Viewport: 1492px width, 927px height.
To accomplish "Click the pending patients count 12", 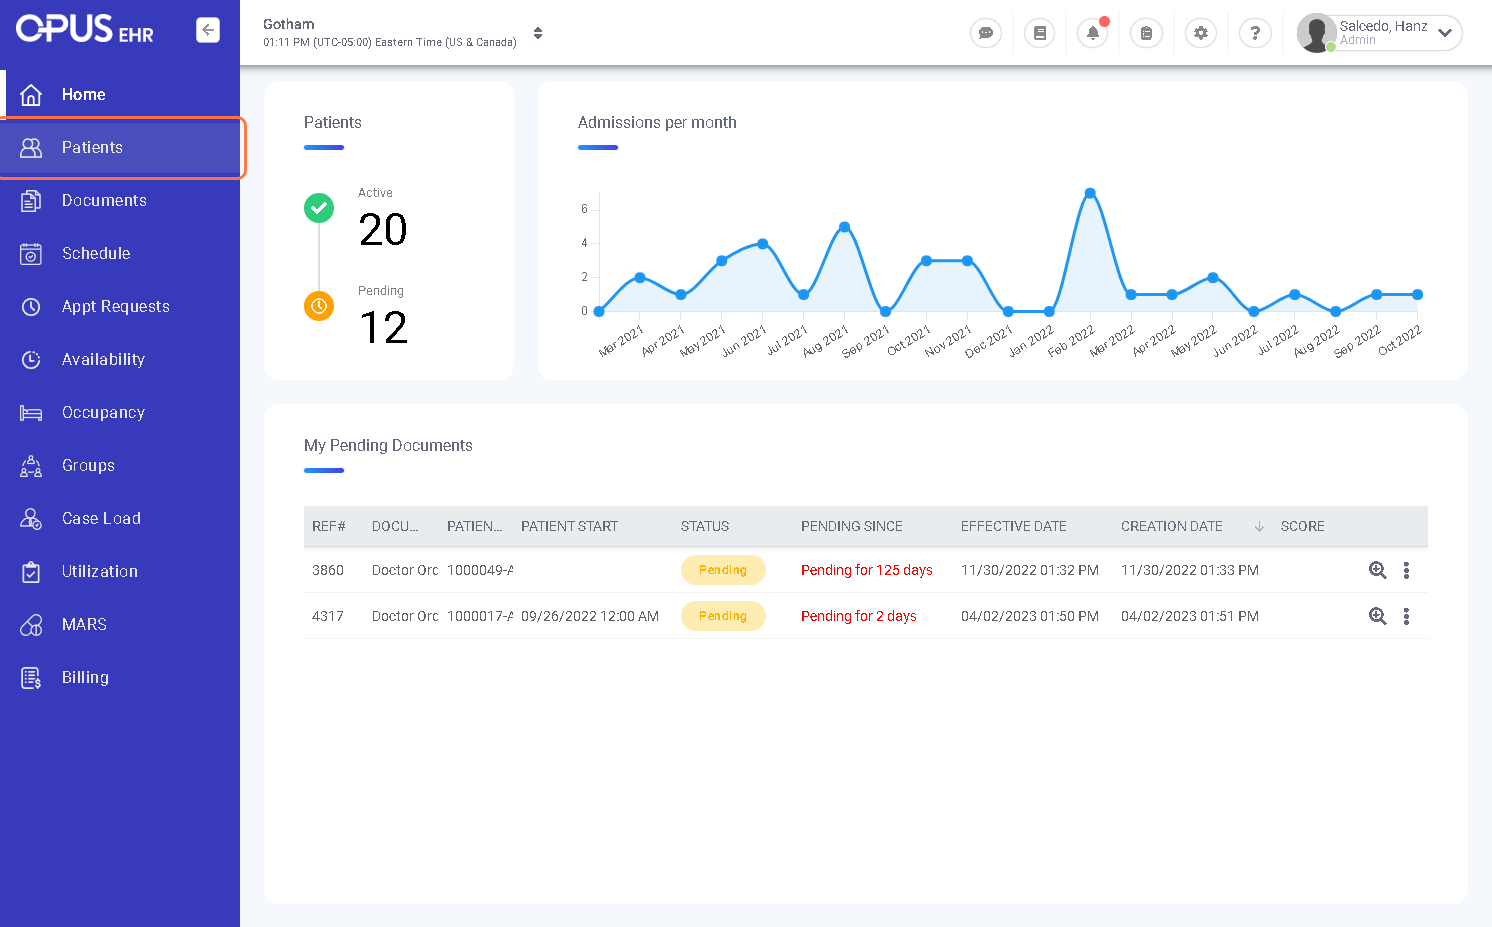I will [x=383, y=328].
